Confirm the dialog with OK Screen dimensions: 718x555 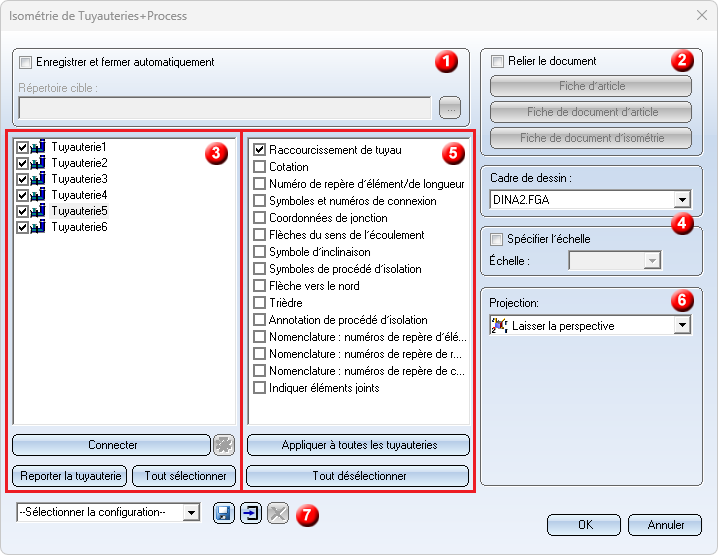pyautogui.click(x=584, y=524)
